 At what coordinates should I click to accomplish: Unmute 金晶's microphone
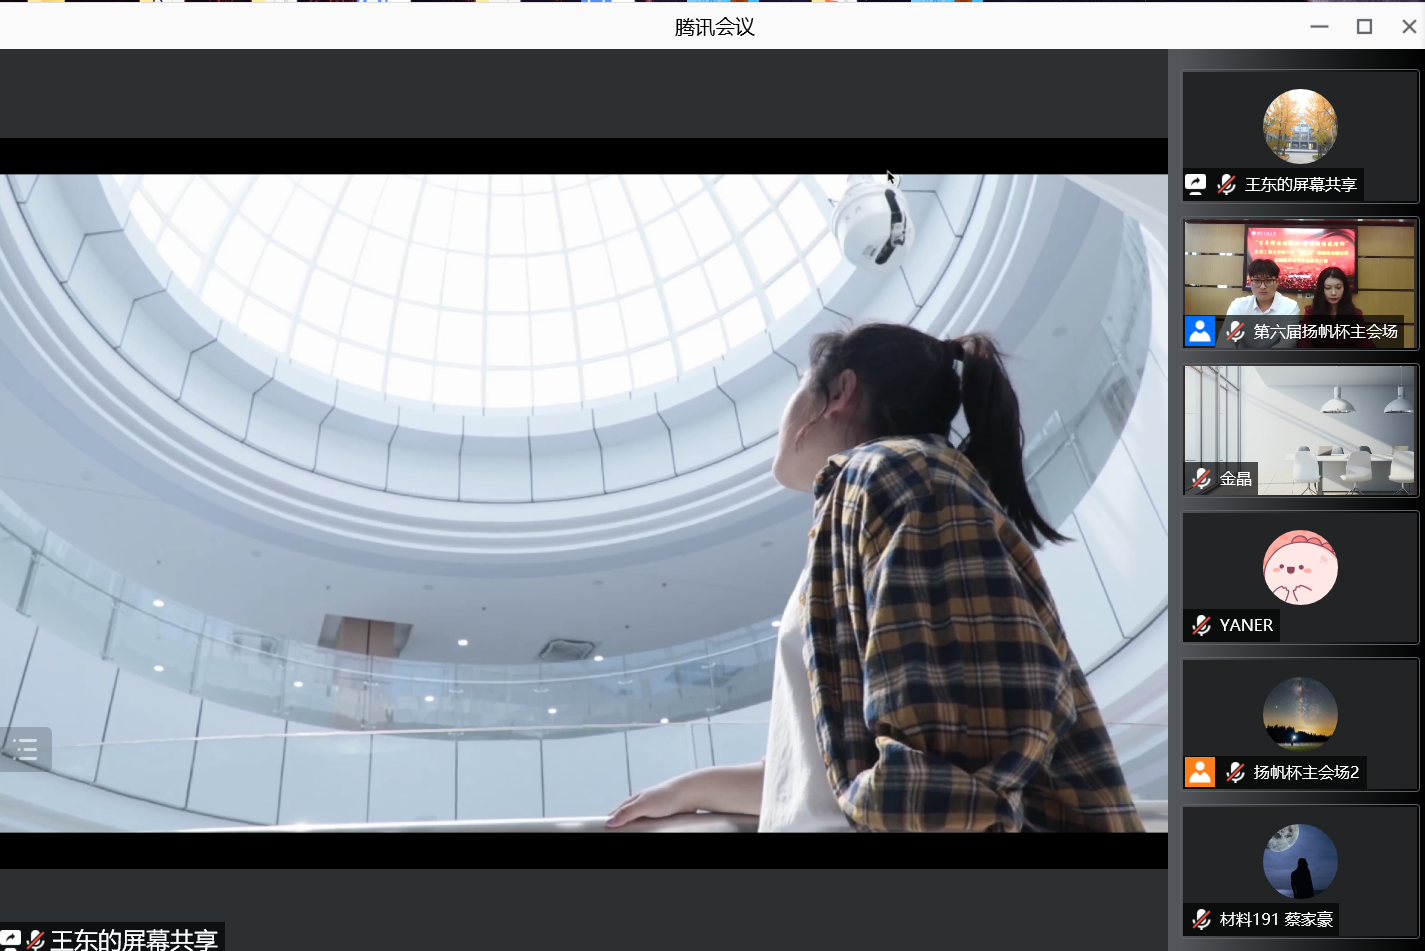1201,478
